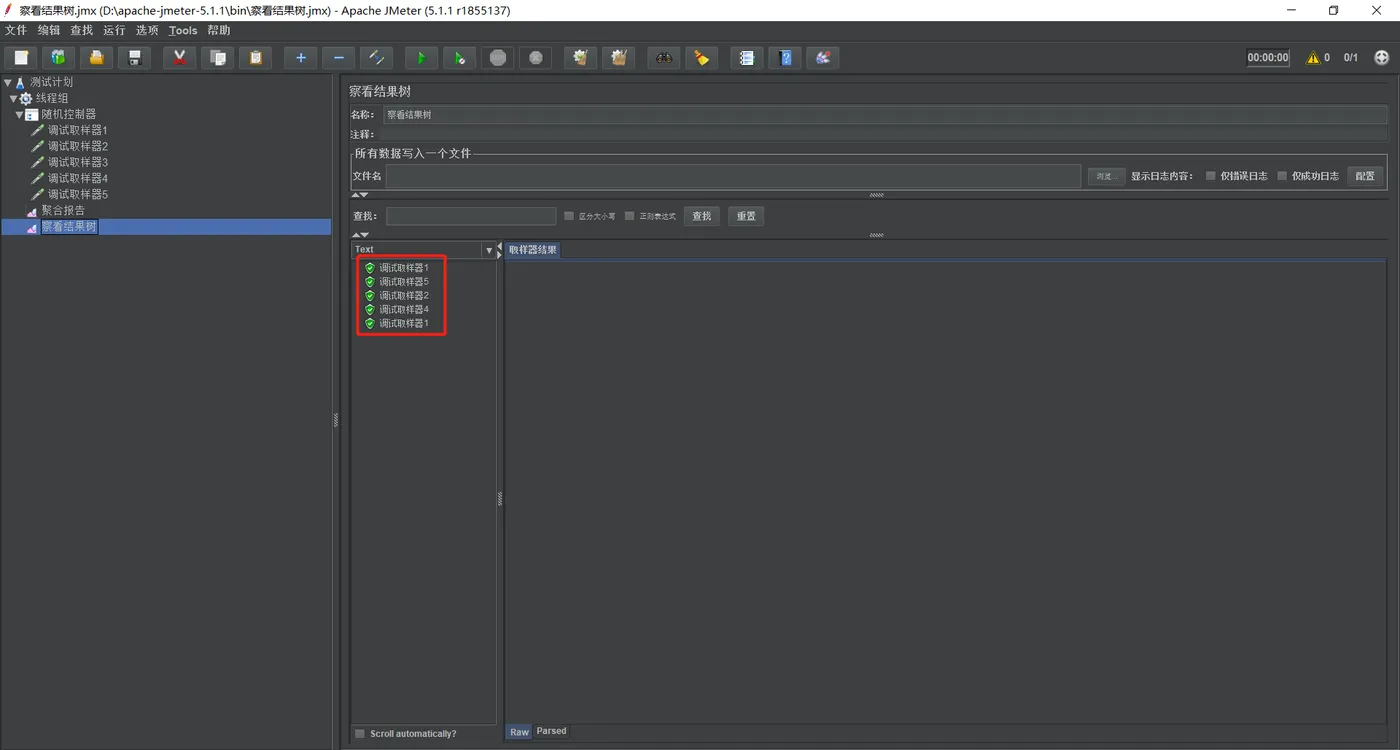Click the 文件名 input field
Viewport: 1400px width, 750px height.
click(733, 176)
